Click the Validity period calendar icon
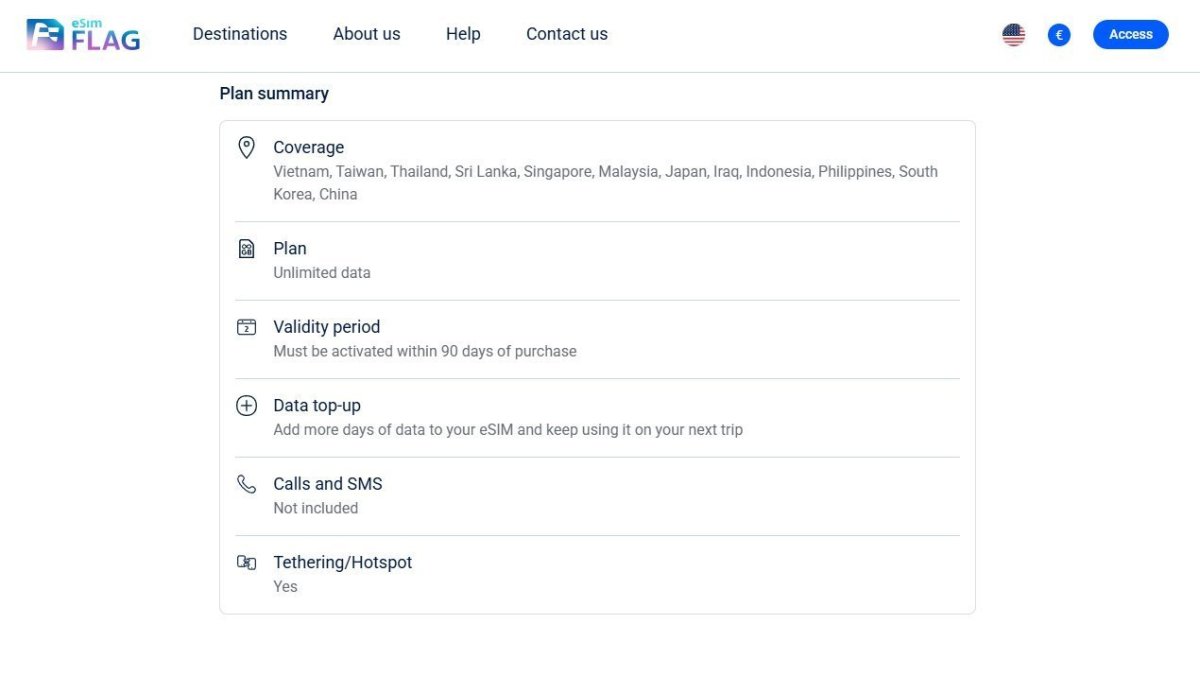 pos(246,327)
